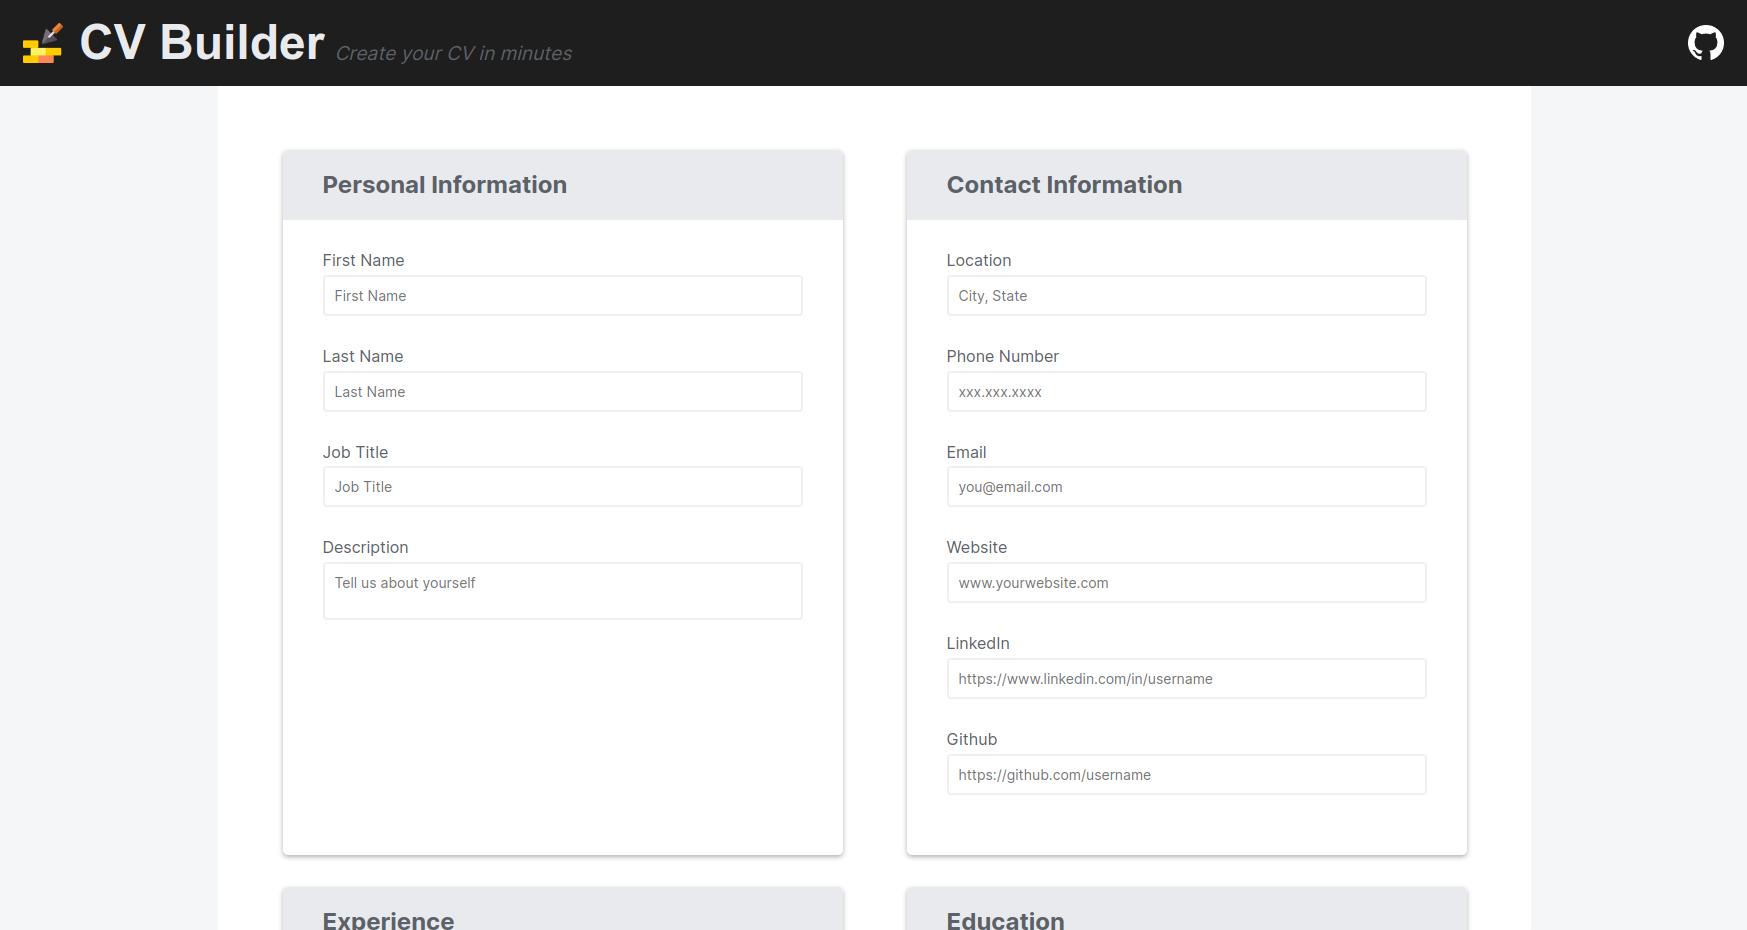This screenshot has width=1747, height=930.
Task: Click the Contact Information section header
Action: 1064,185
